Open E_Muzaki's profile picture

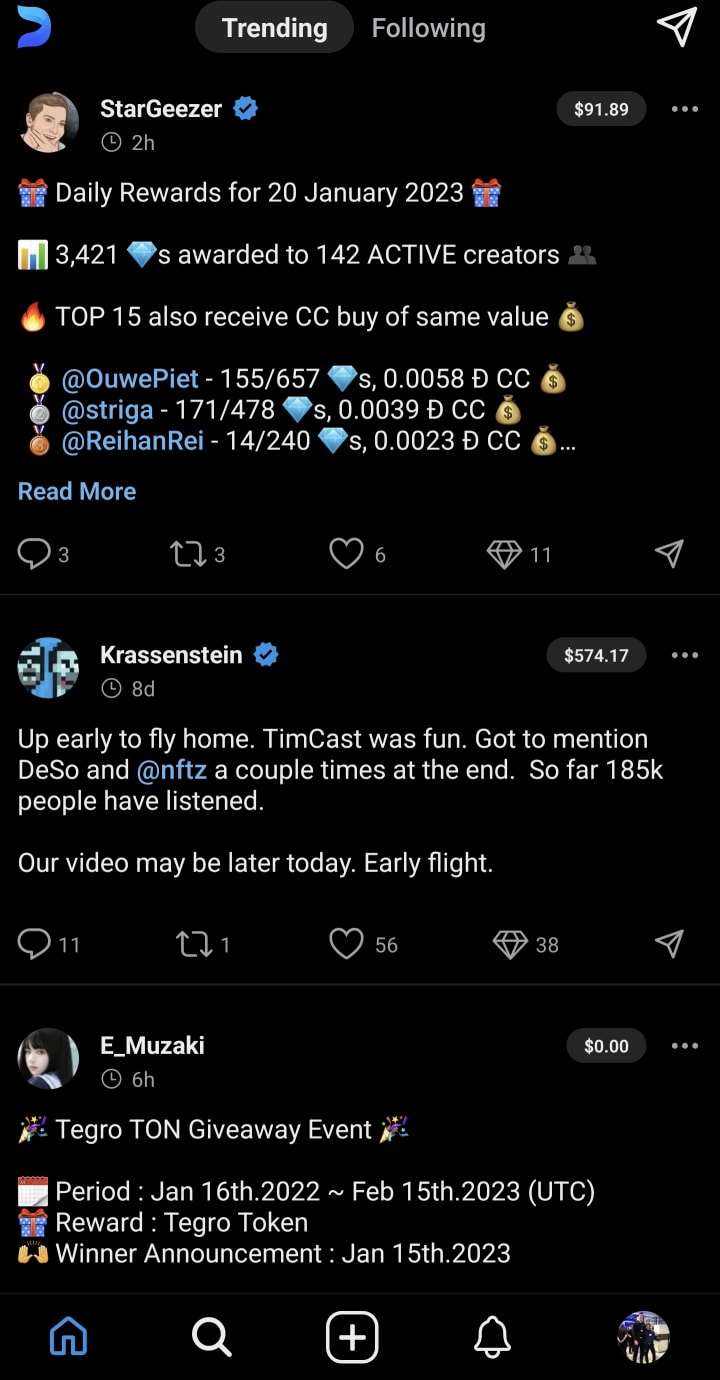(x=48, y=1058)
